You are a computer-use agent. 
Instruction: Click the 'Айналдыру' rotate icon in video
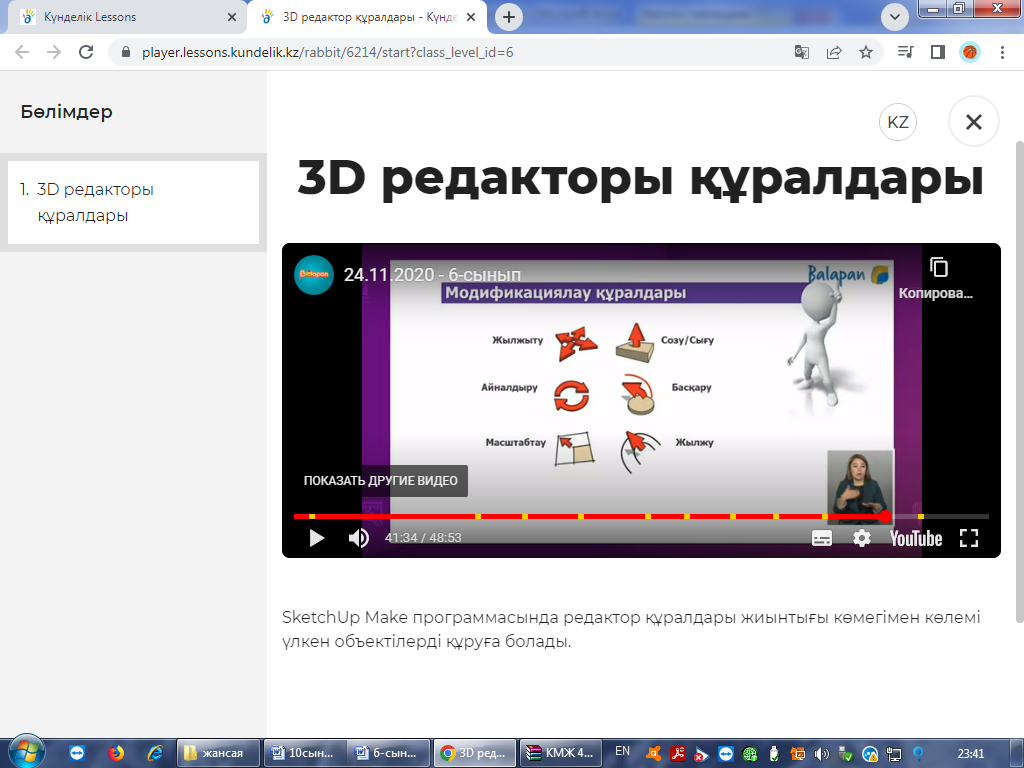[571, 396]
